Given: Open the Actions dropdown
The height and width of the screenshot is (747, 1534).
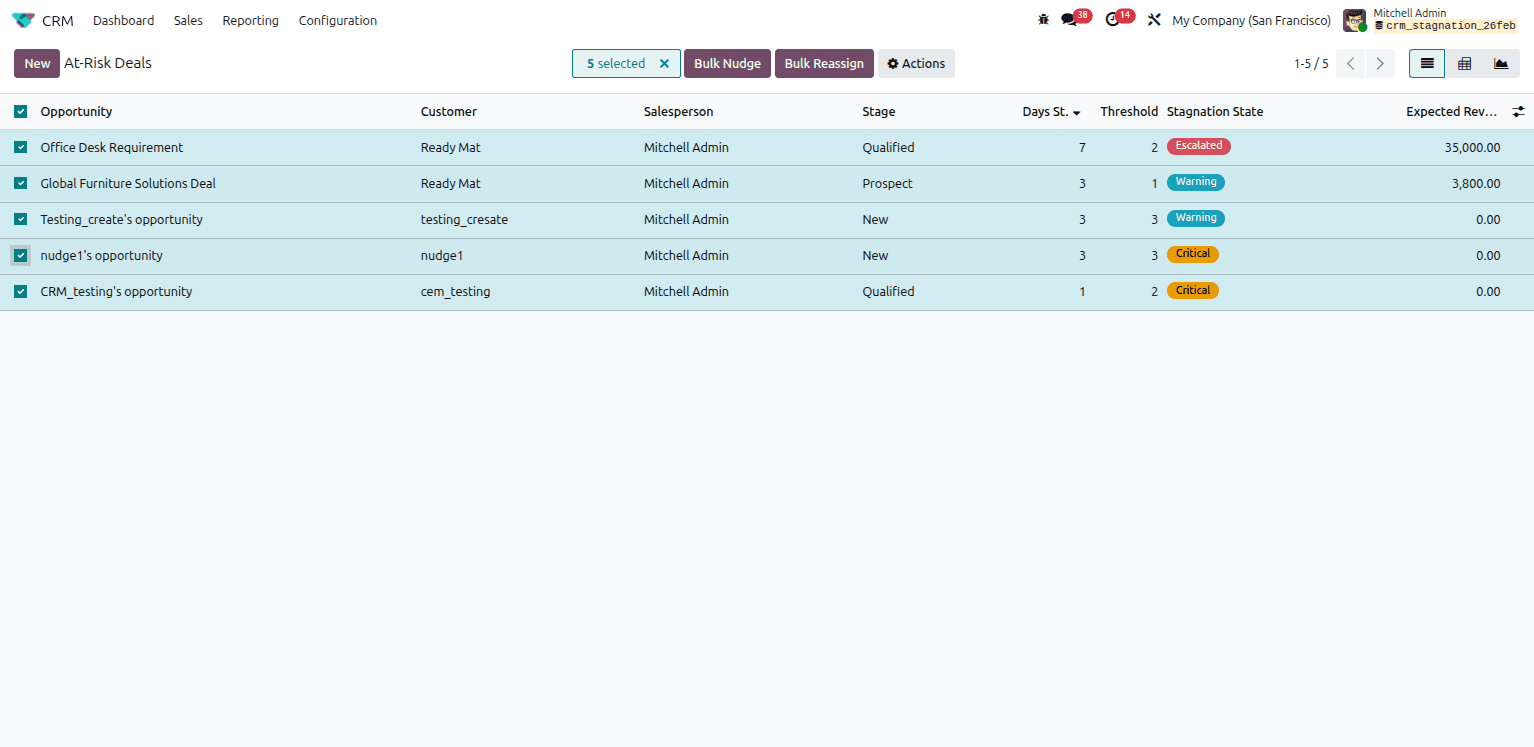Looking at the screenshot, I should pos(916,63).
